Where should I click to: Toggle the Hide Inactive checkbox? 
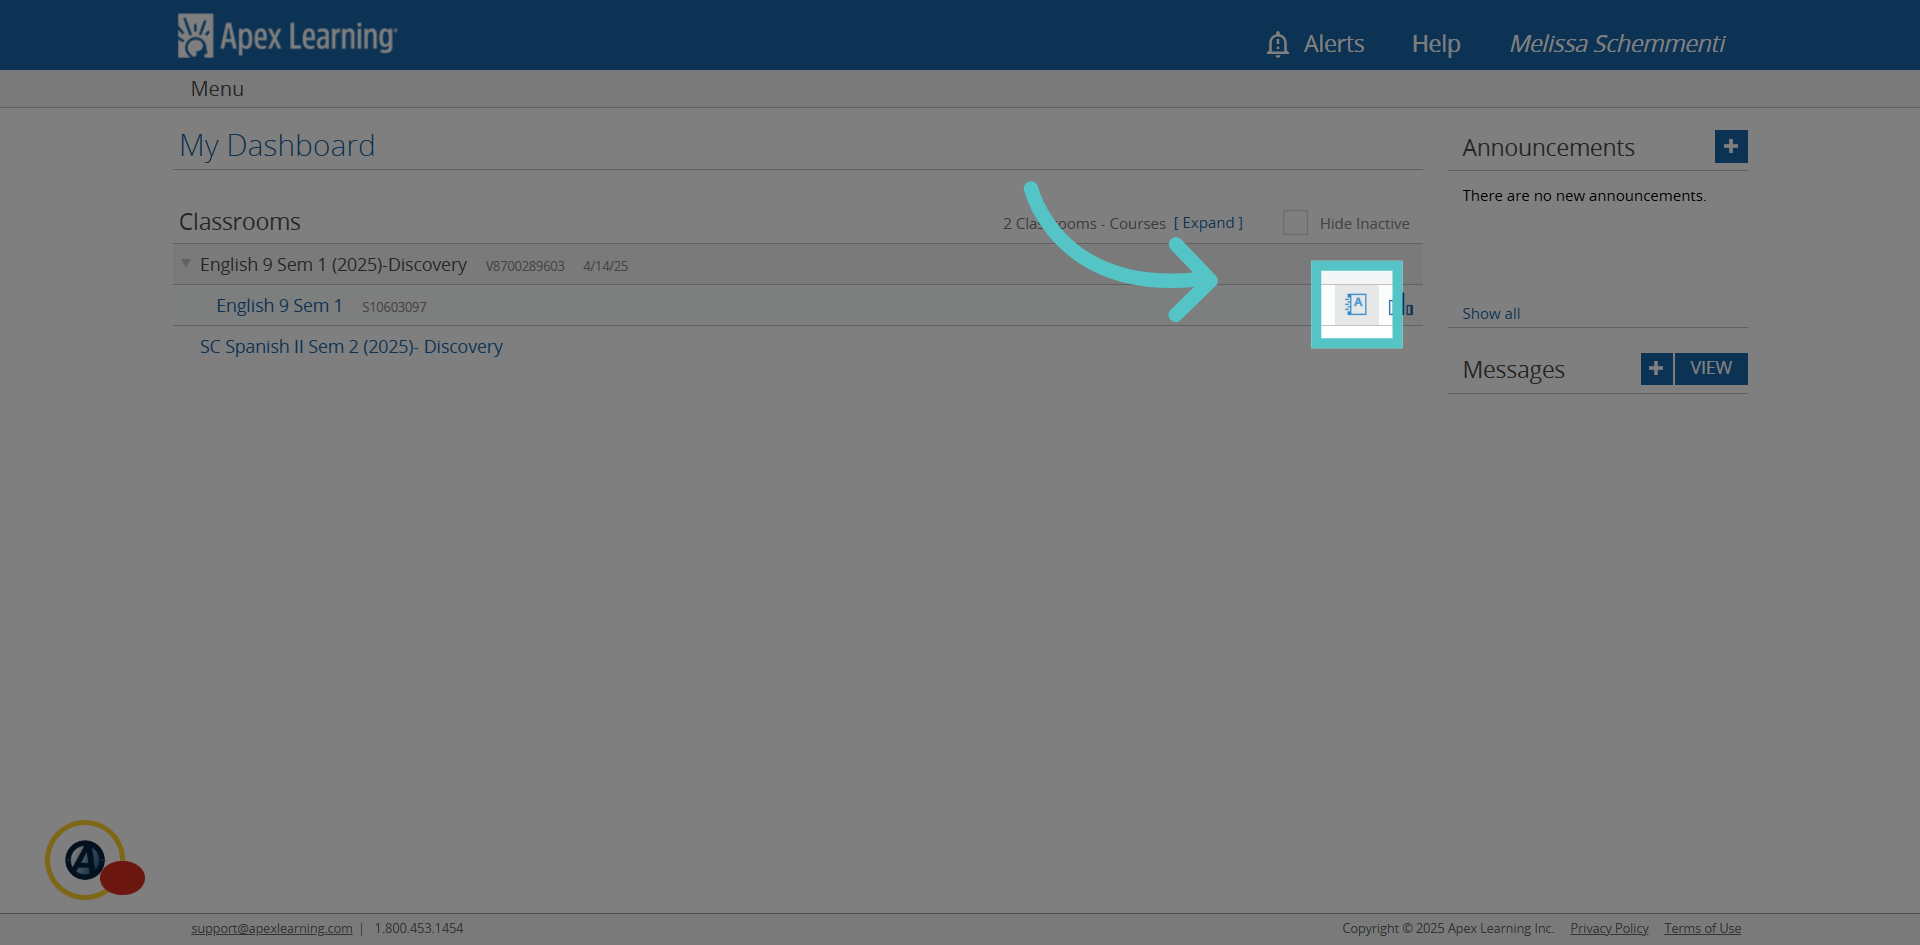click(x=1295, y=222)
